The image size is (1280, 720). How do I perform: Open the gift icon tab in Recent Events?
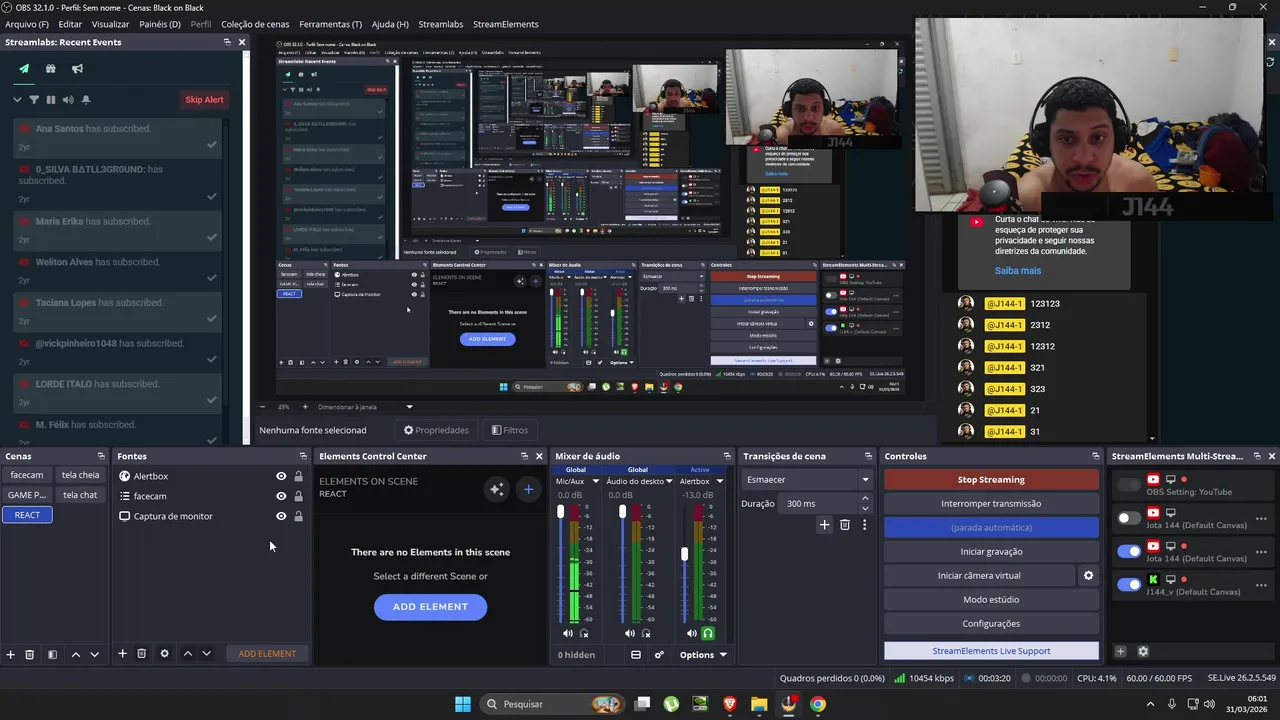pos(50,69)
